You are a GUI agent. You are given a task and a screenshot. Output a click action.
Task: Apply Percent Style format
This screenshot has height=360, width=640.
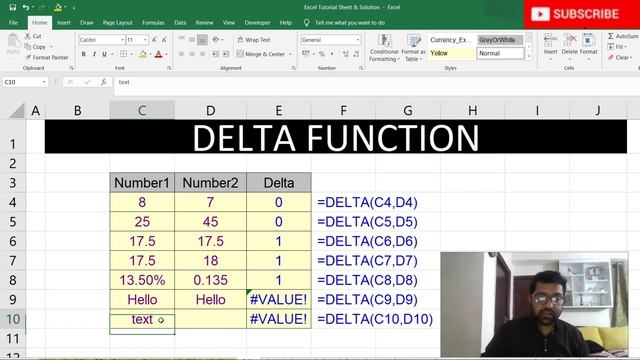click(x=322, y=54)
